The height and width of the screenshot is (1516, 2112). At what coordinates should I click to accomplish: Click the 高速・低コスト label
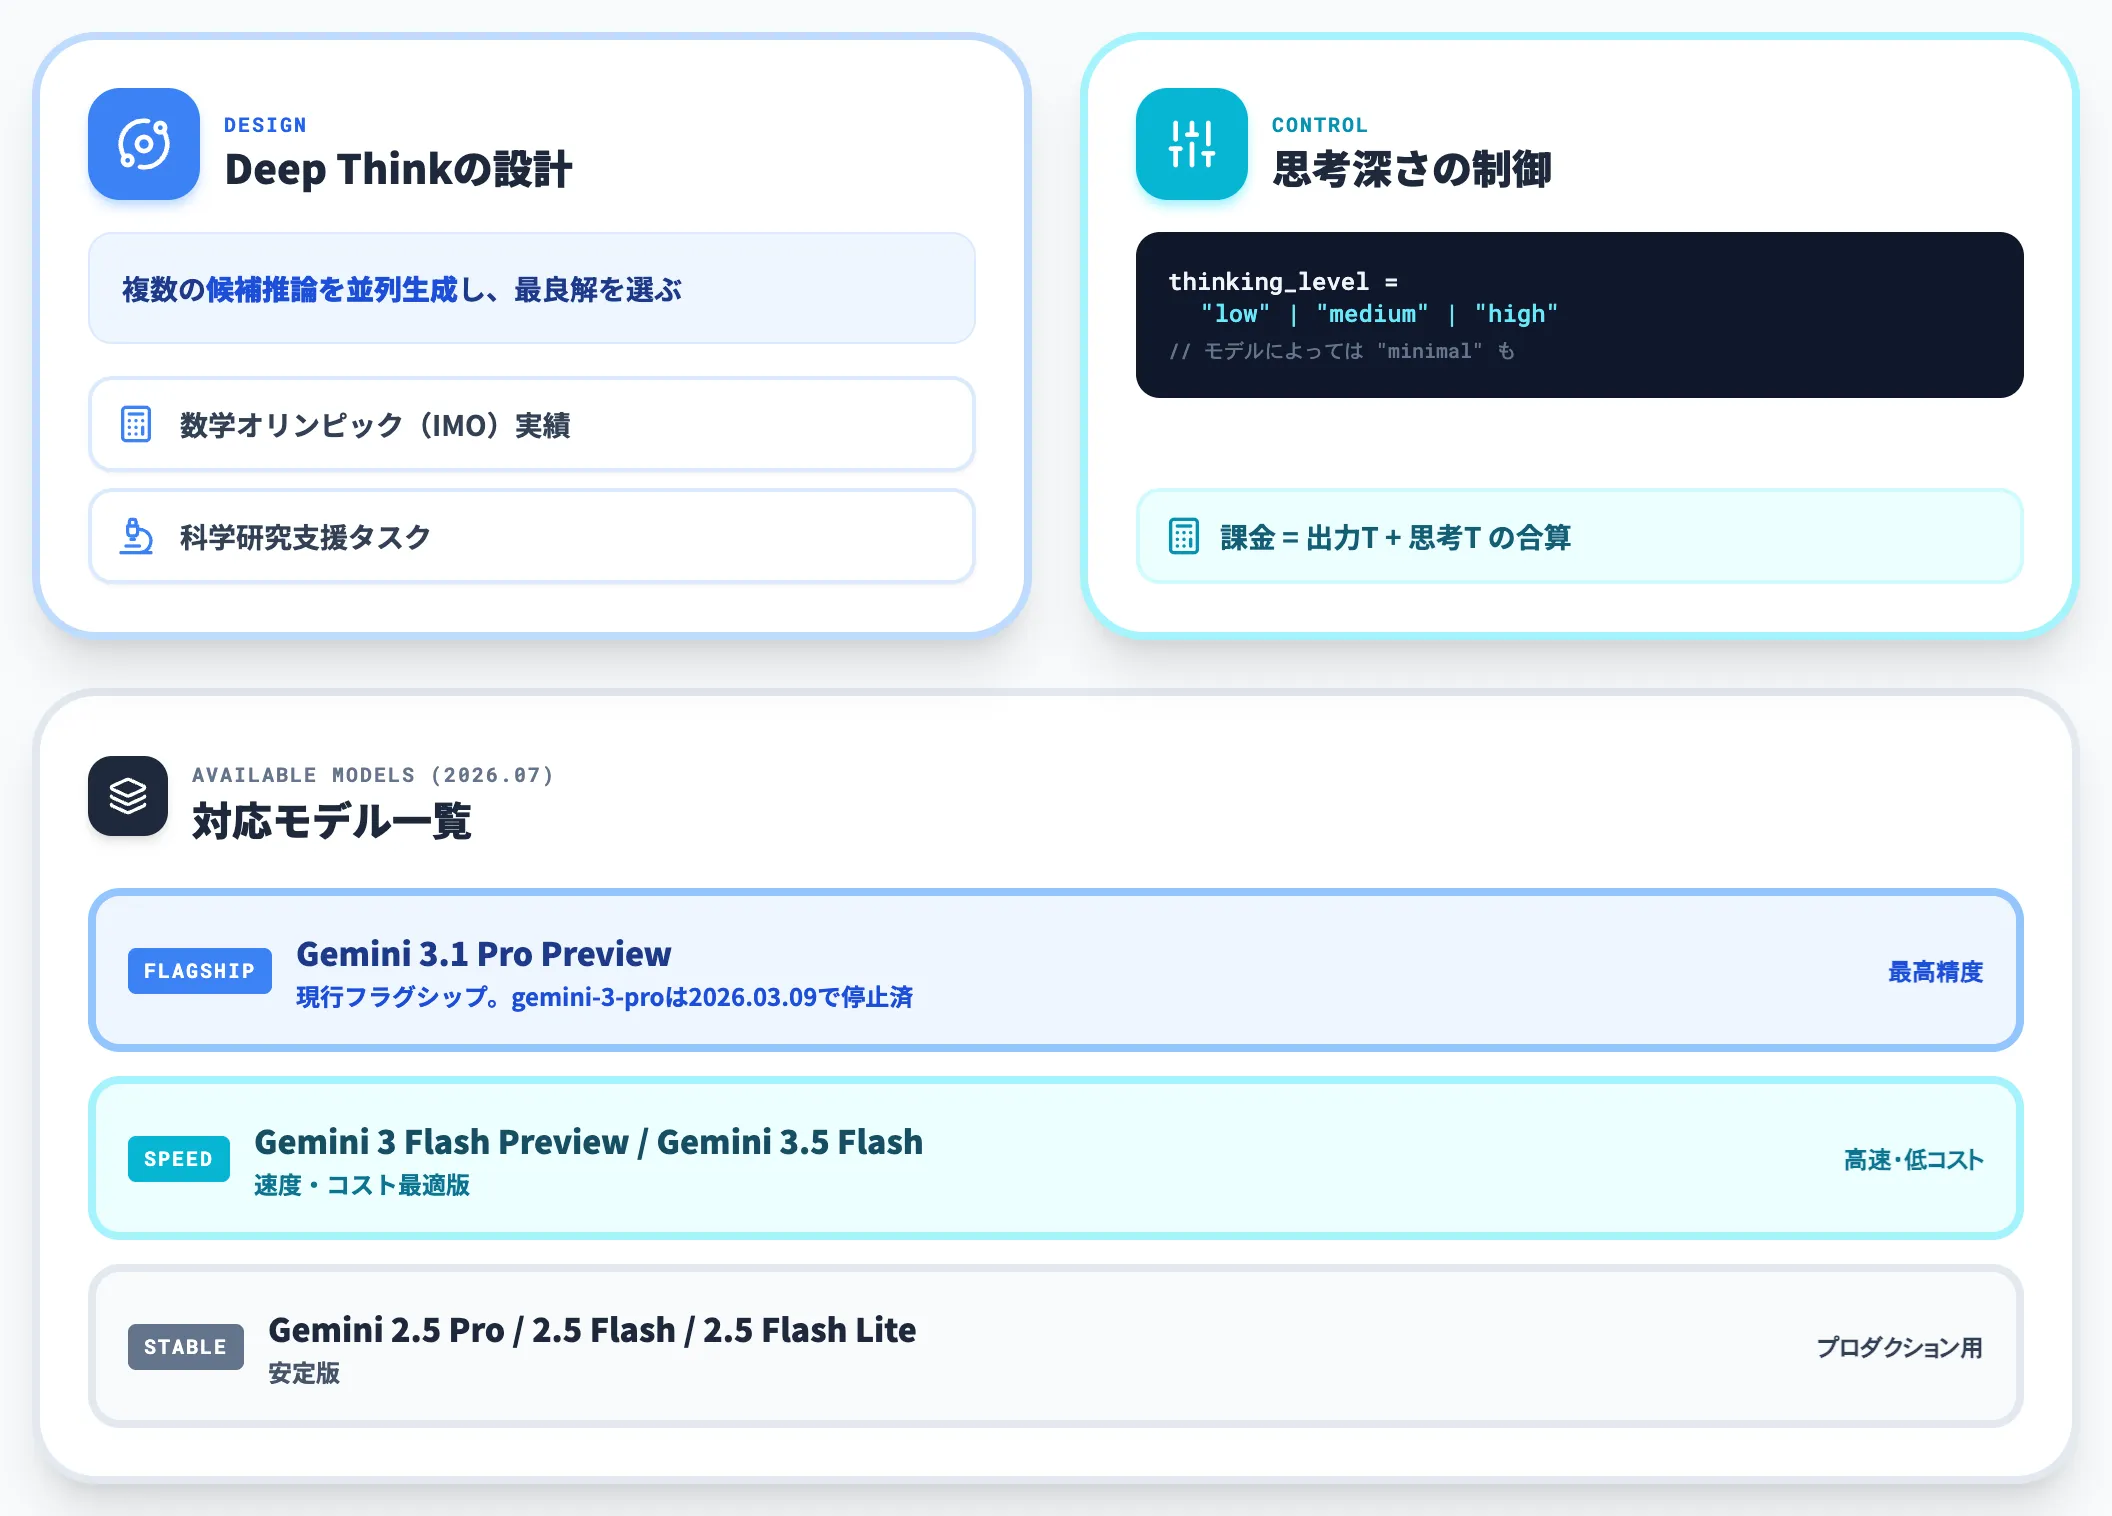(1913, 1160)
